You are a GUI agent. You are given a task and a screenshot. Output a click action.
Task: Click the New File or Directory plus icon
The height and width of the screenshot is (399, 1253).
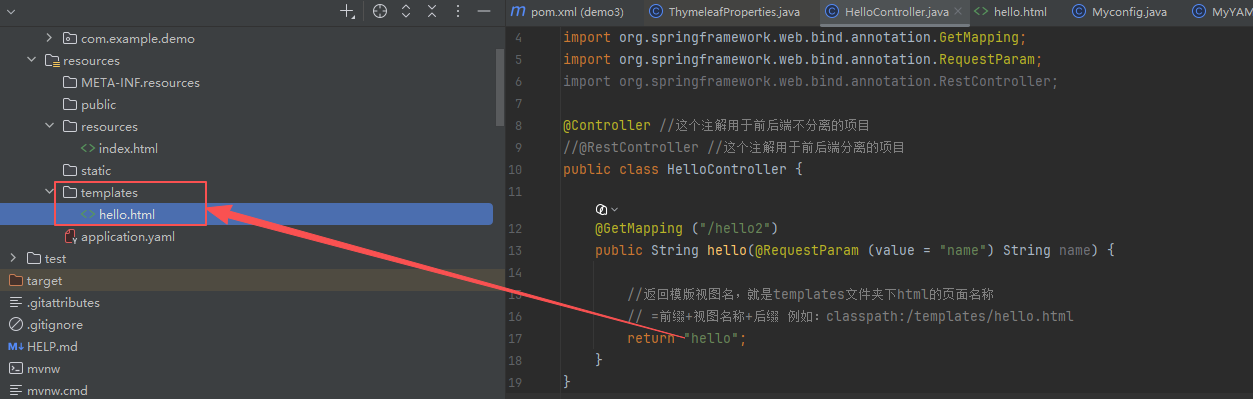click(x=347, y=11)
